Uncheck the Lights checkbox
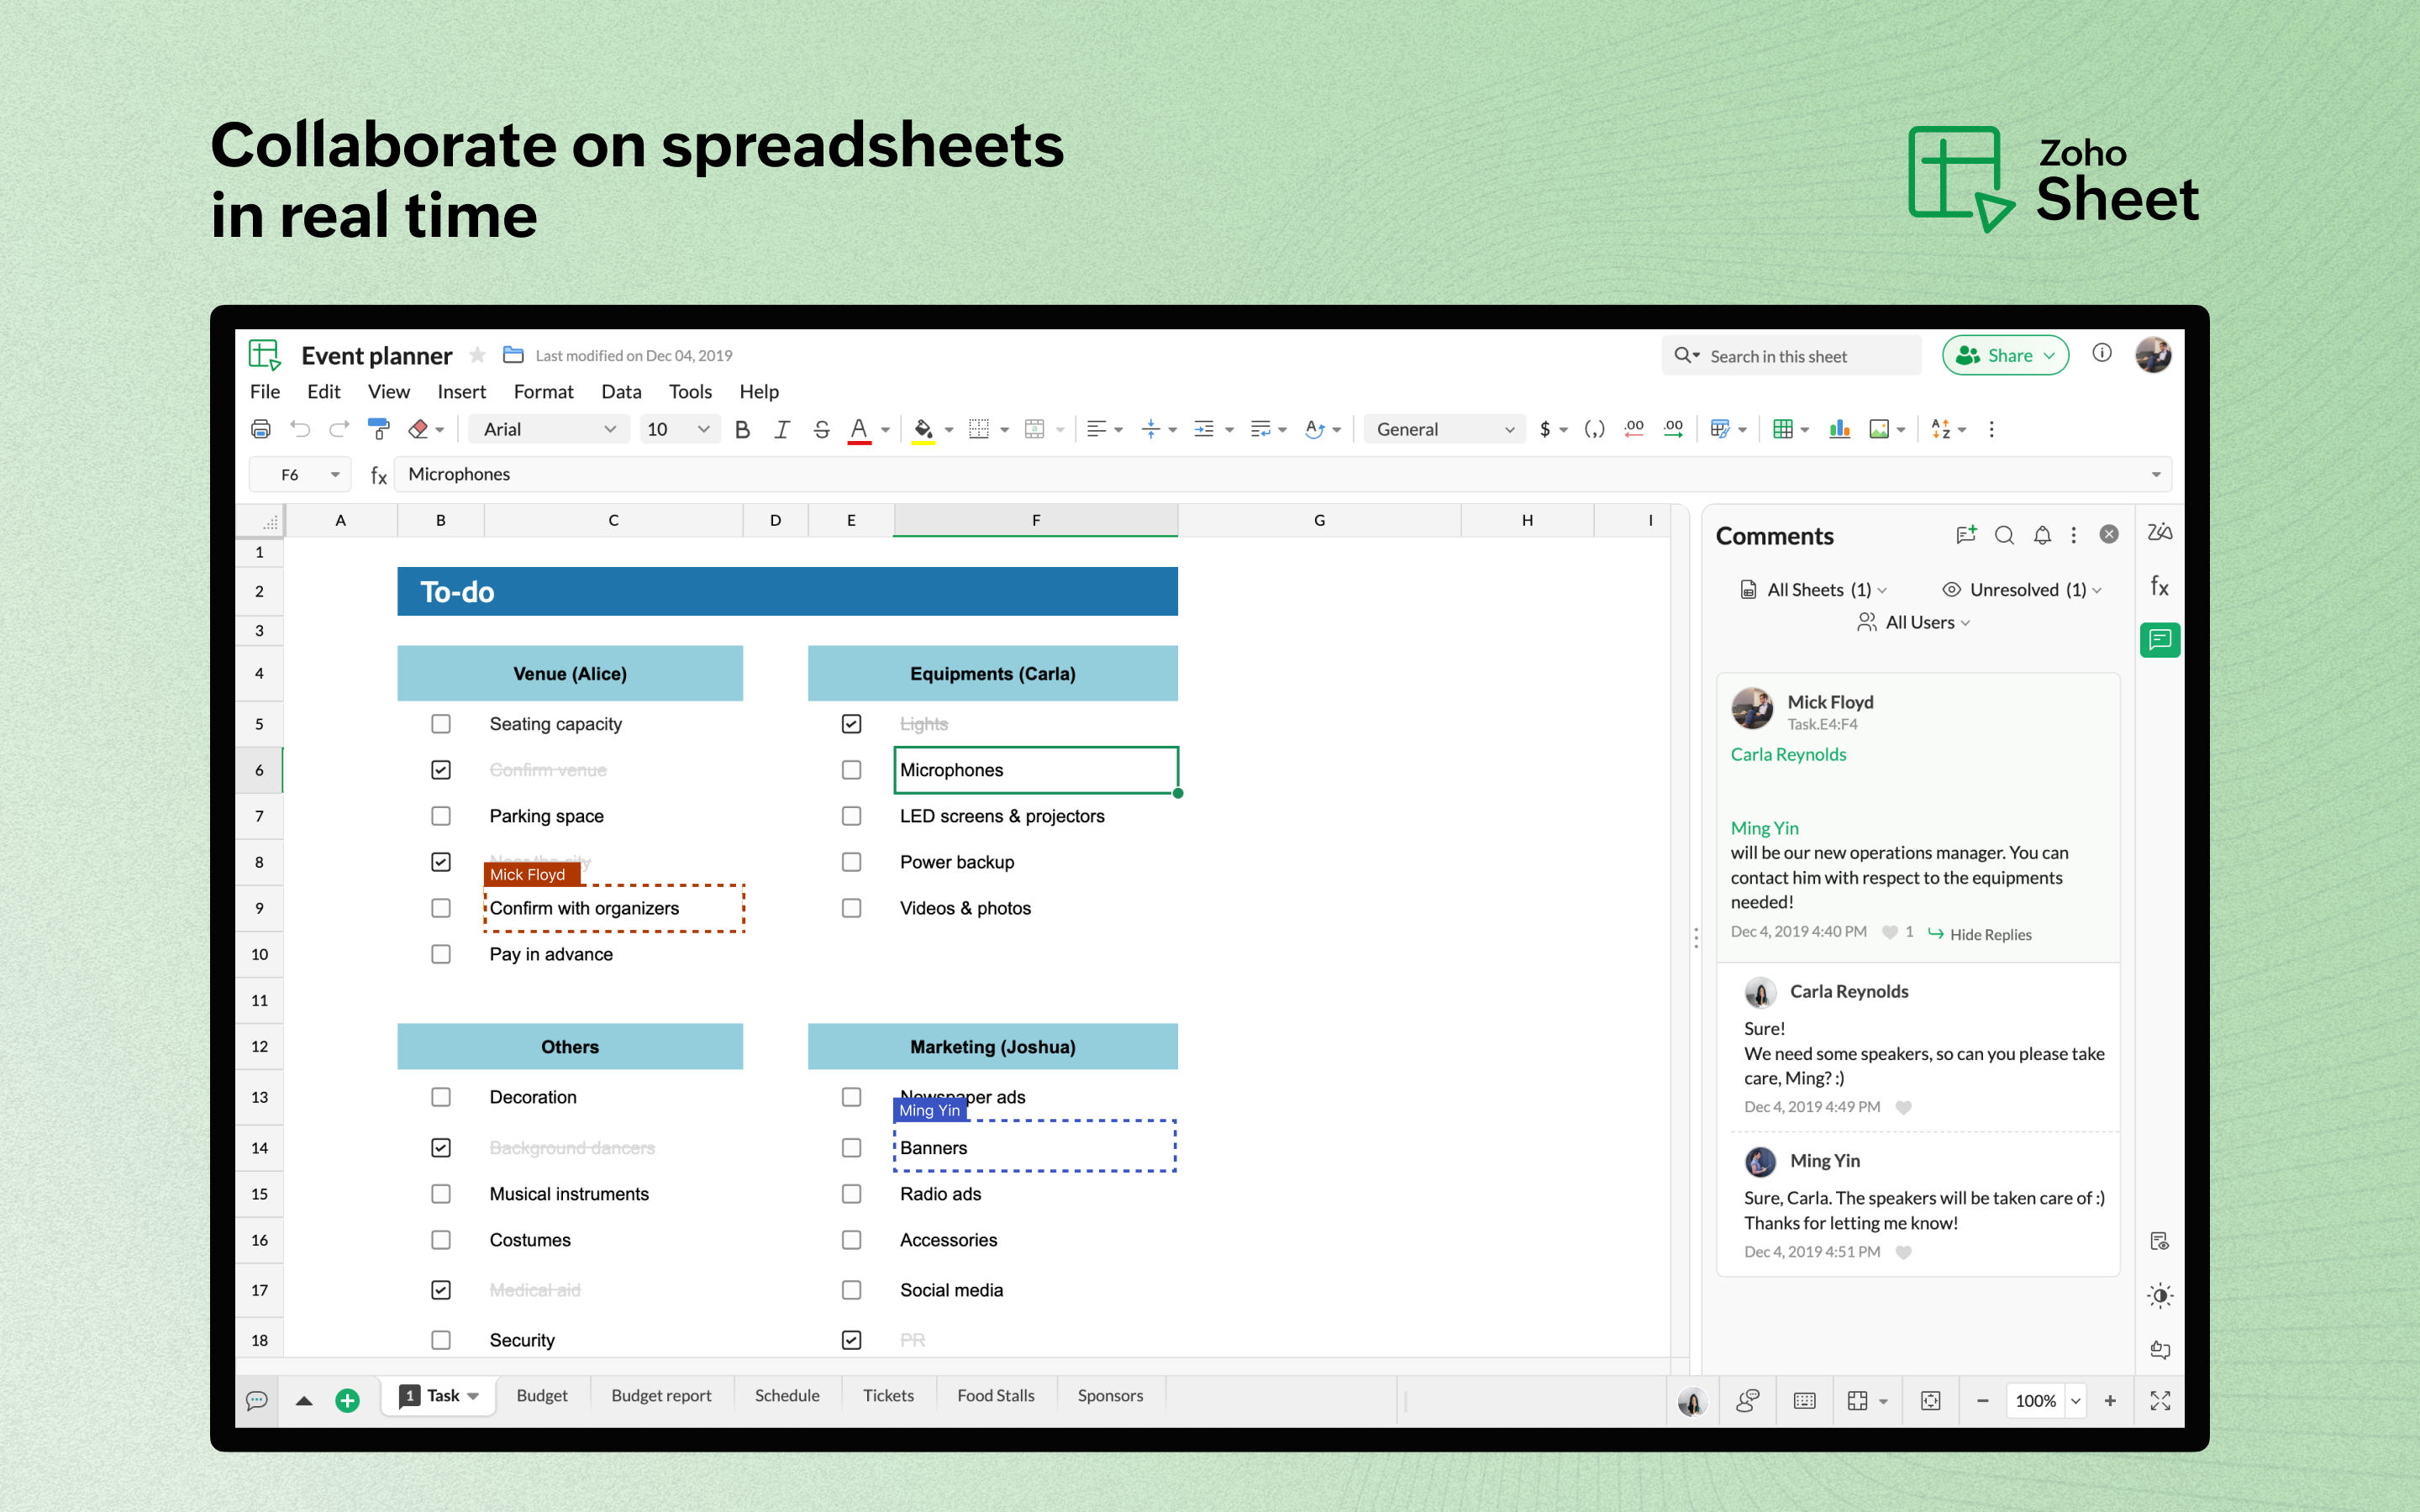This screenshot has height=1512, width=2420. [x=851, y=723]
